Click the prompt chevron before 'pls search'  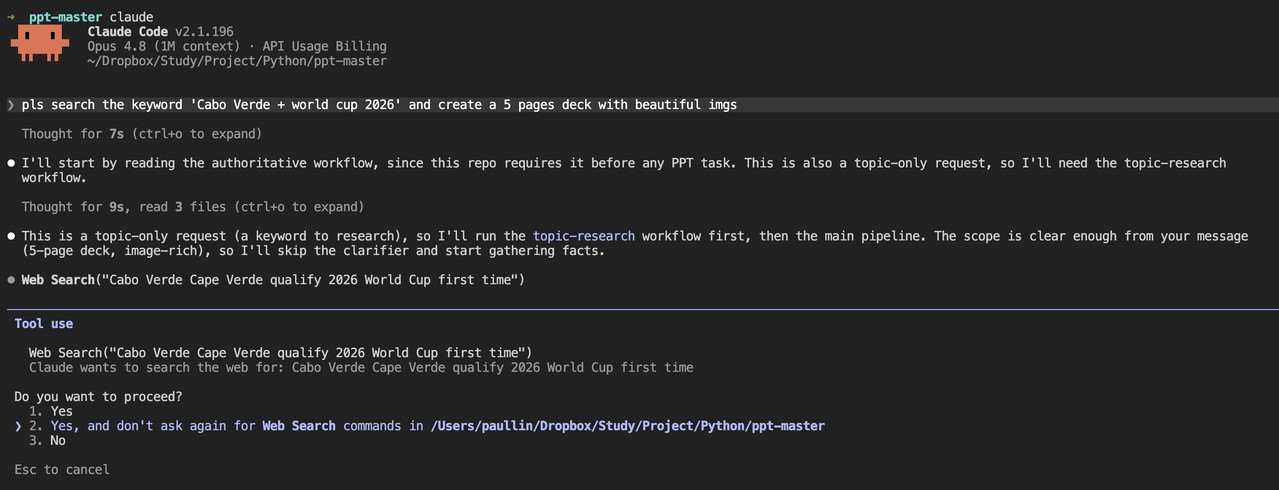click(11, 105)
